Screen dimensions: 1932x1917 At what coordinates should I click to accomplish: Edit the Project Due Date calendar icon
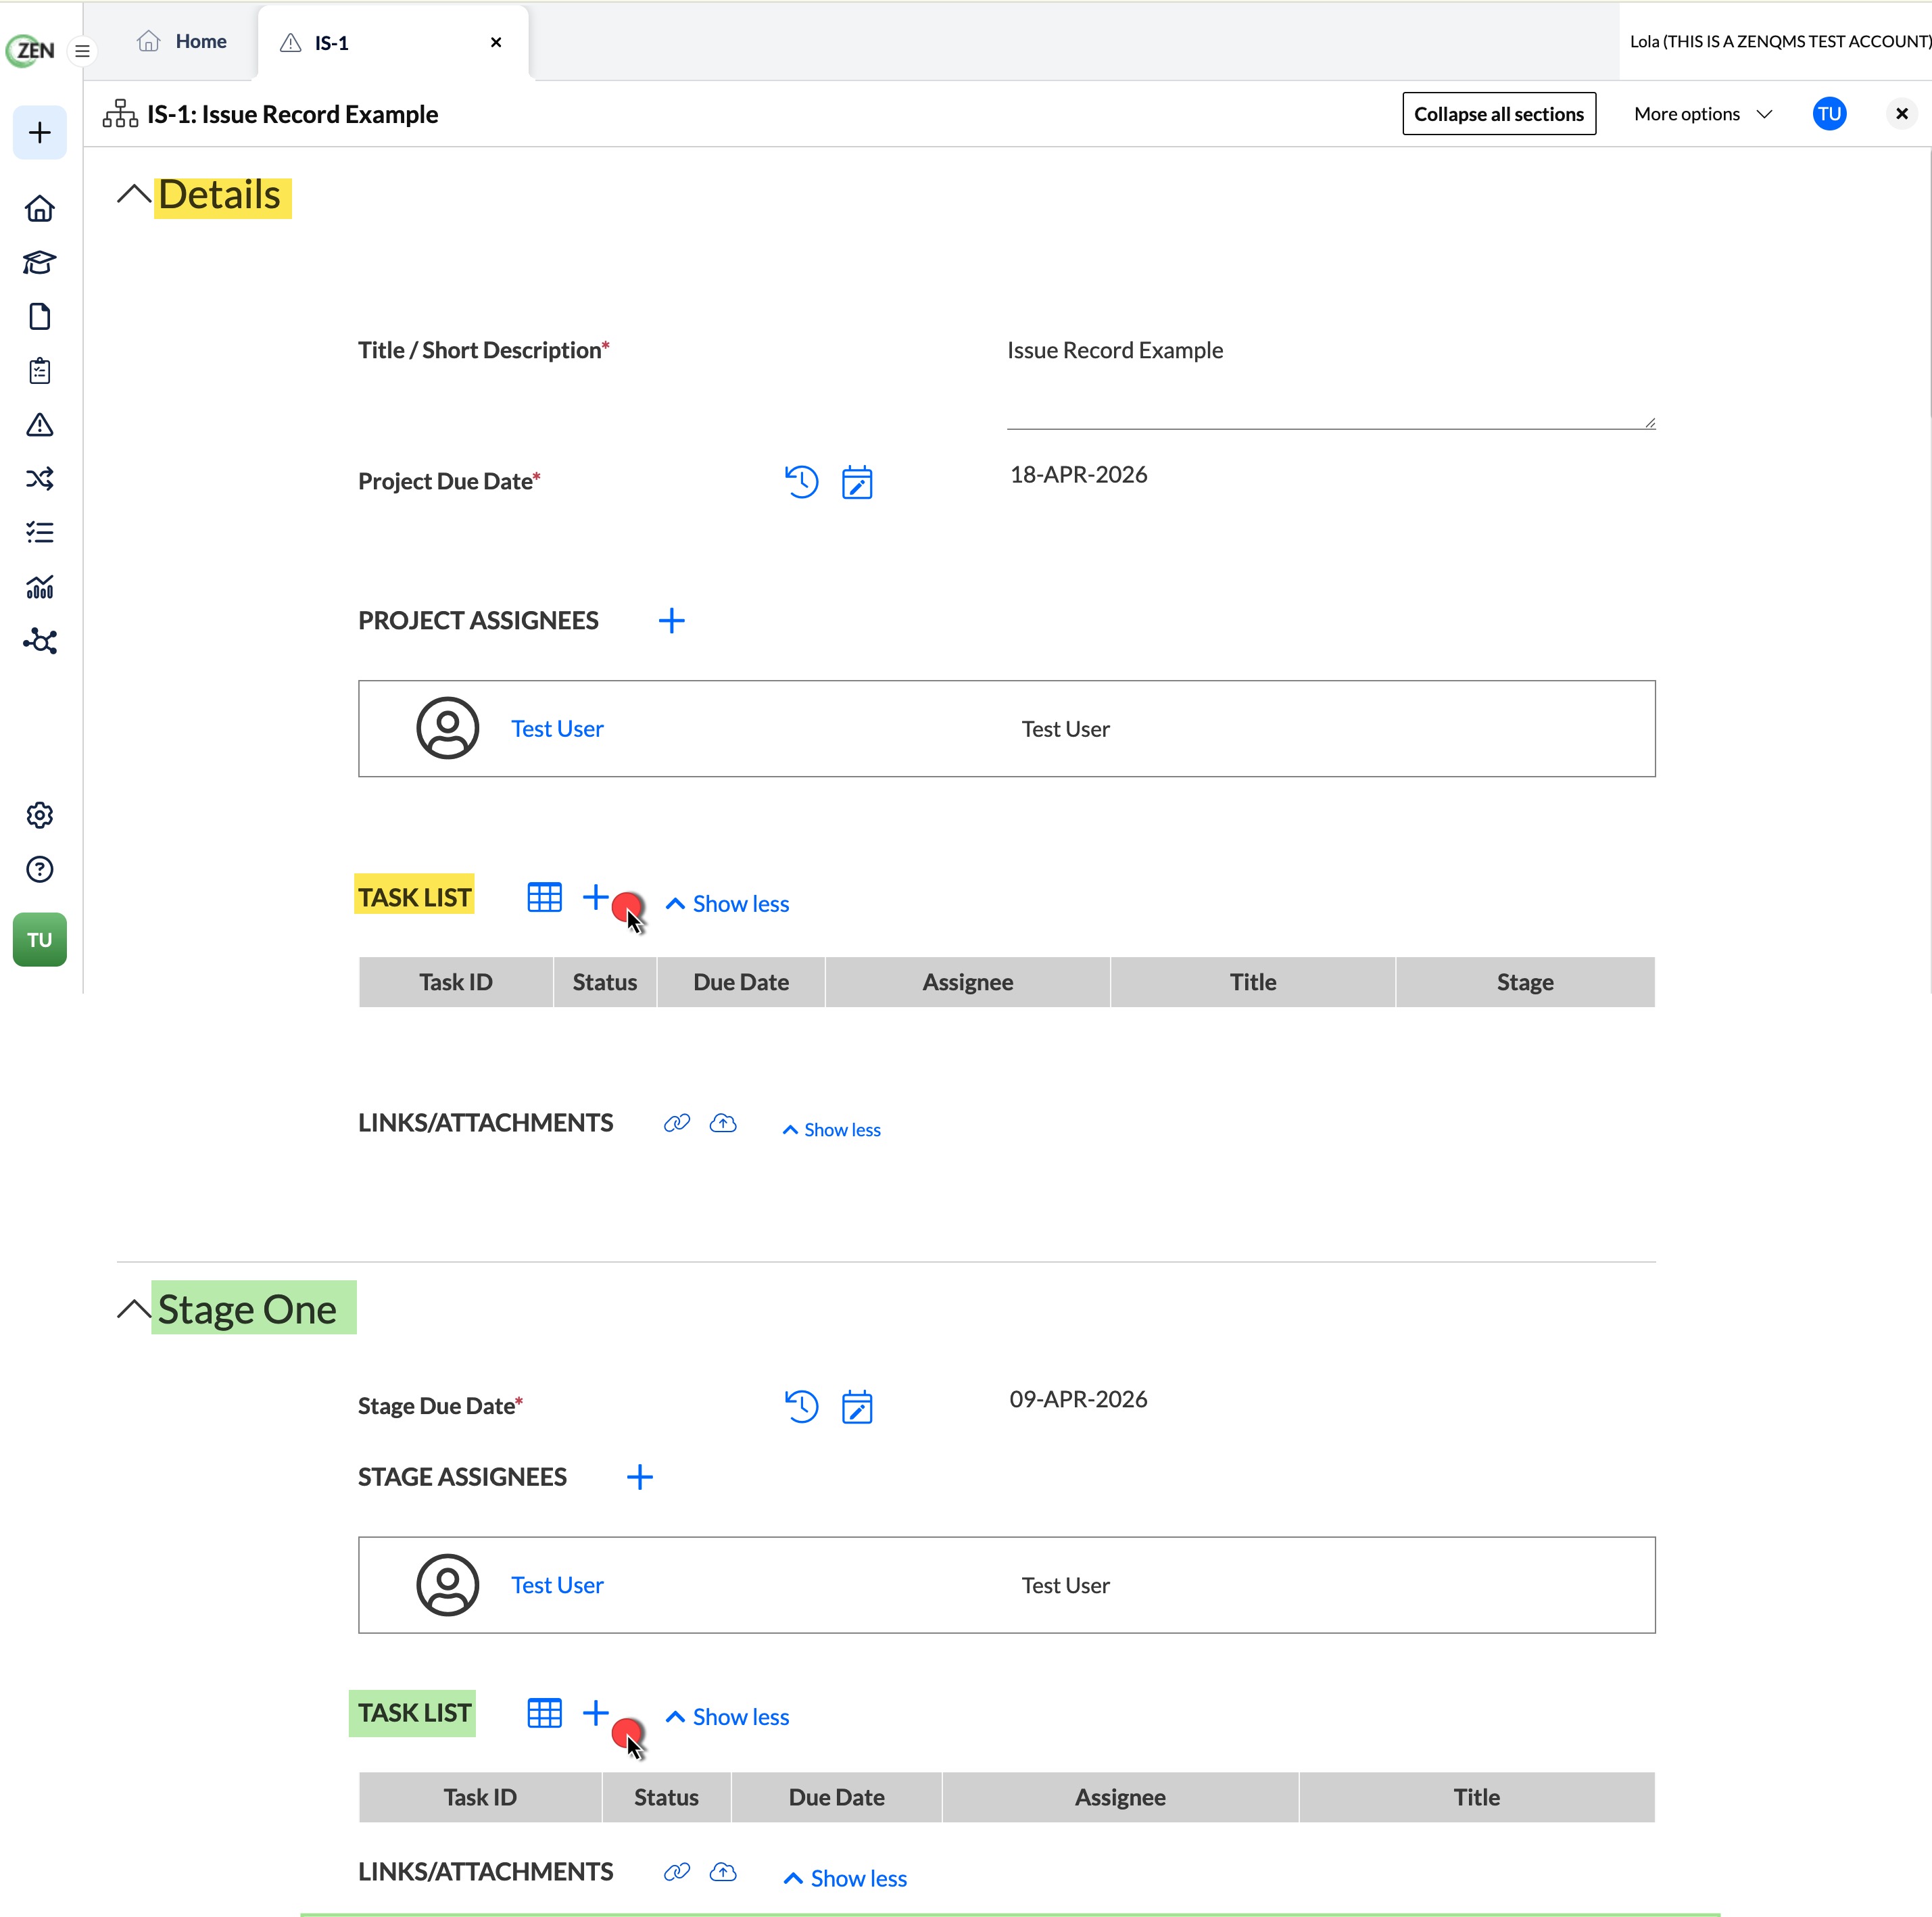(x=857, y=482)
